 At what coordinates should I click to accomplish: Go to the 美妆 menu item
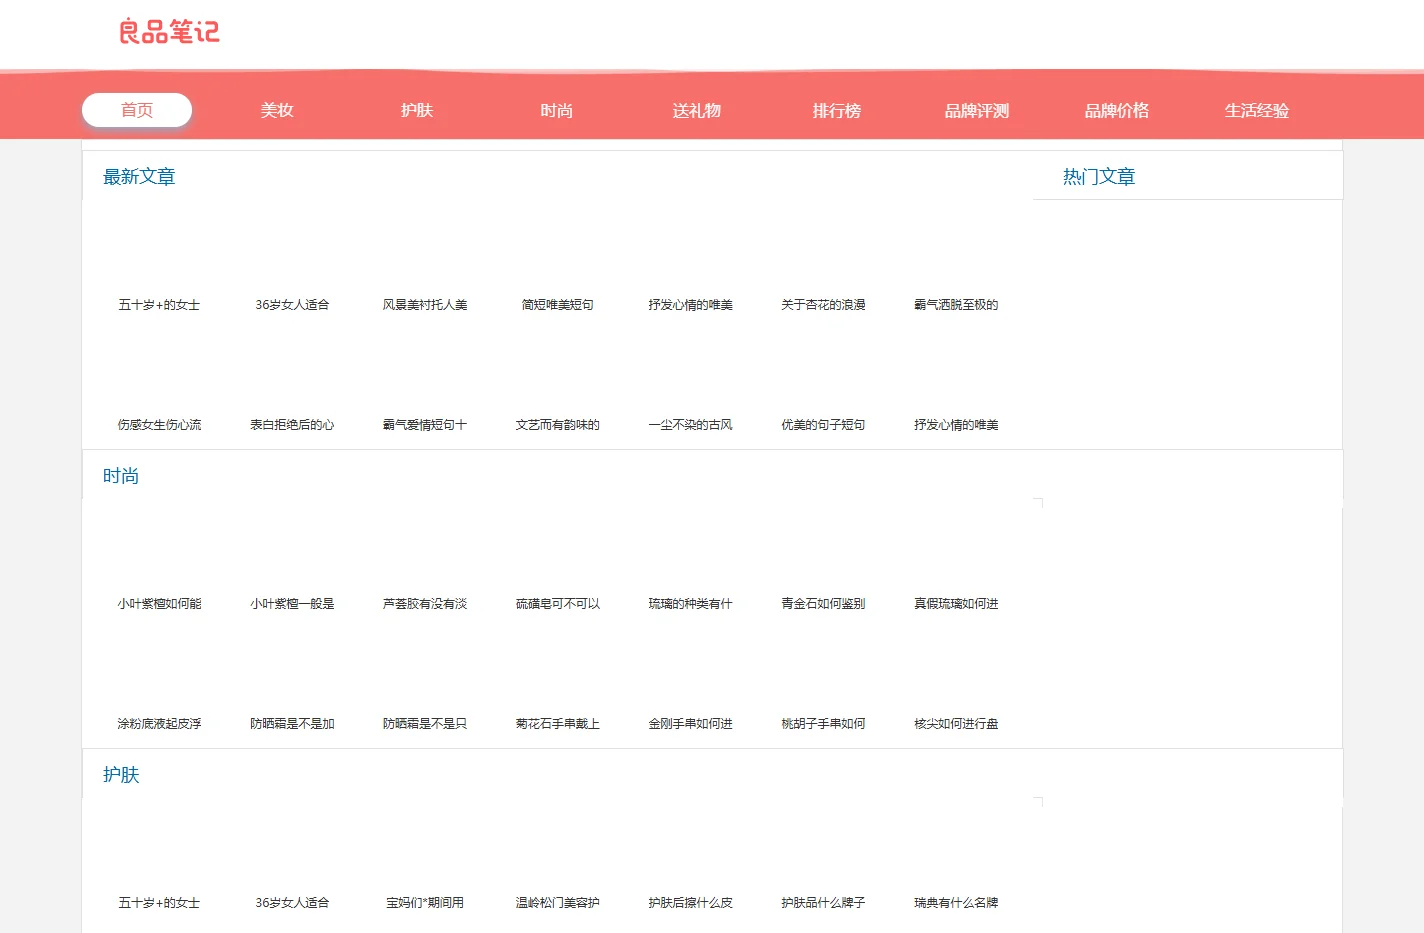(x=277, y=110)
